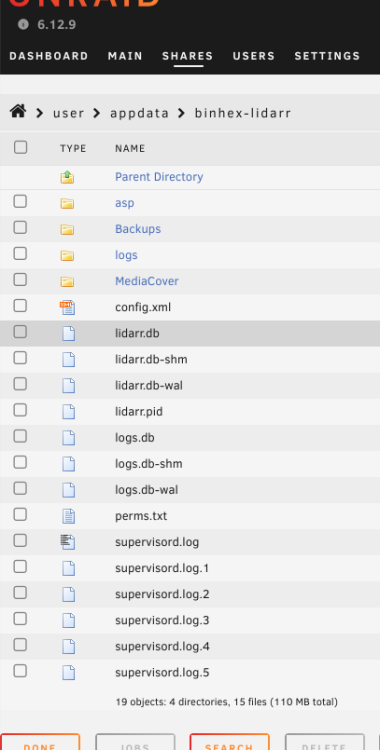Open the MediaCover folder link
Image resolution: width=380 pixels, height=750 pixels.
pos(146,281)
